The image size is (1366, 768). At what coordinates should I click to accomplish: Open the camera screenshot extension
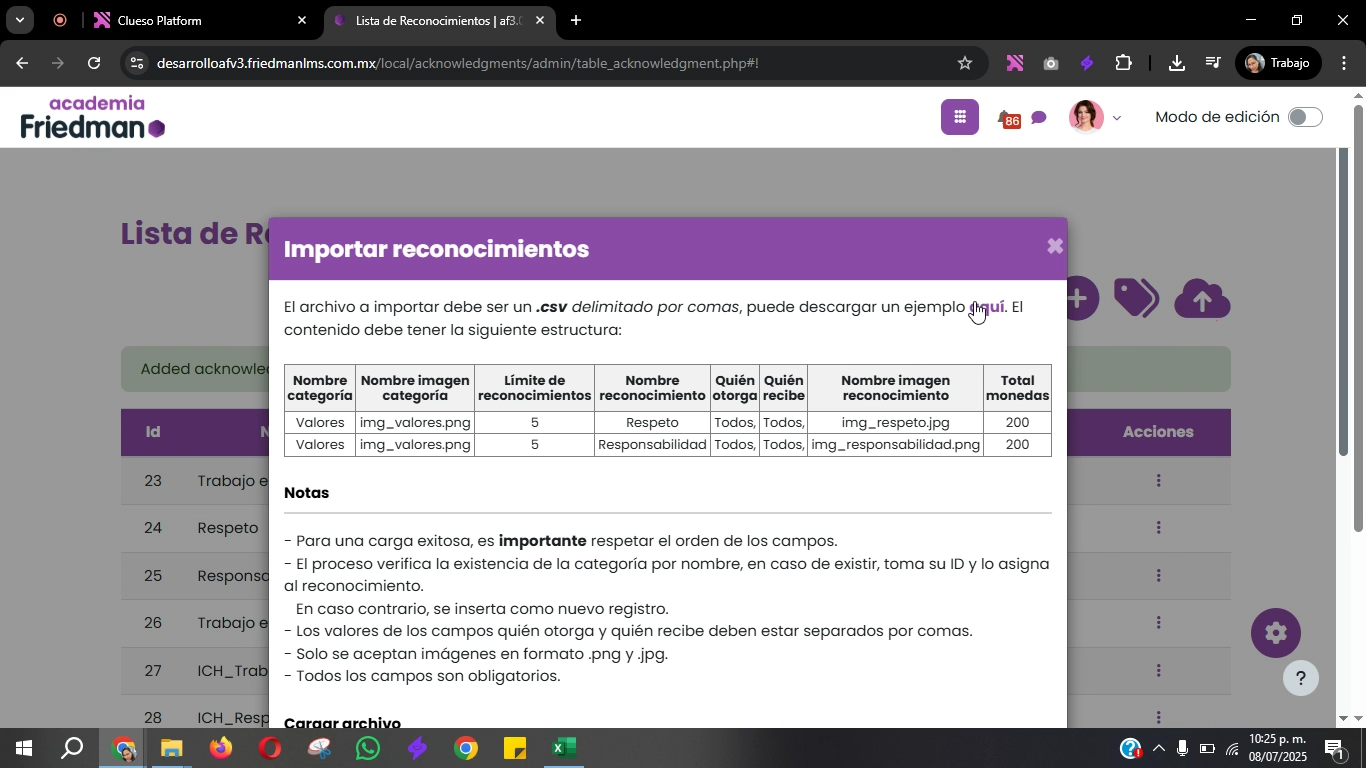[x=1051, y=63]
